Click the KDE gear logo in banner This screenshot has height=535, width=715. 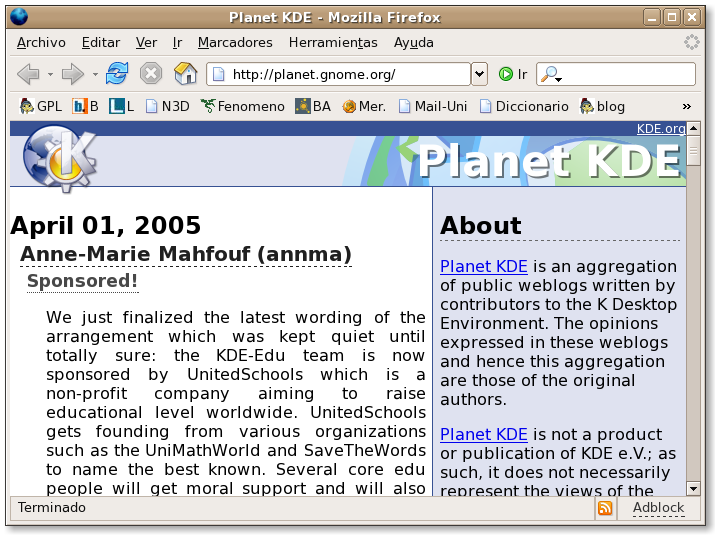click(x=58, y=156)
